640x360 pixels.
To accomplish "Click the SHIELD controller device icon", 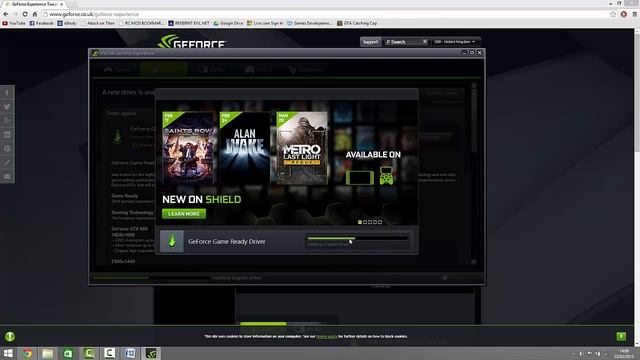I will pos(386,176).
